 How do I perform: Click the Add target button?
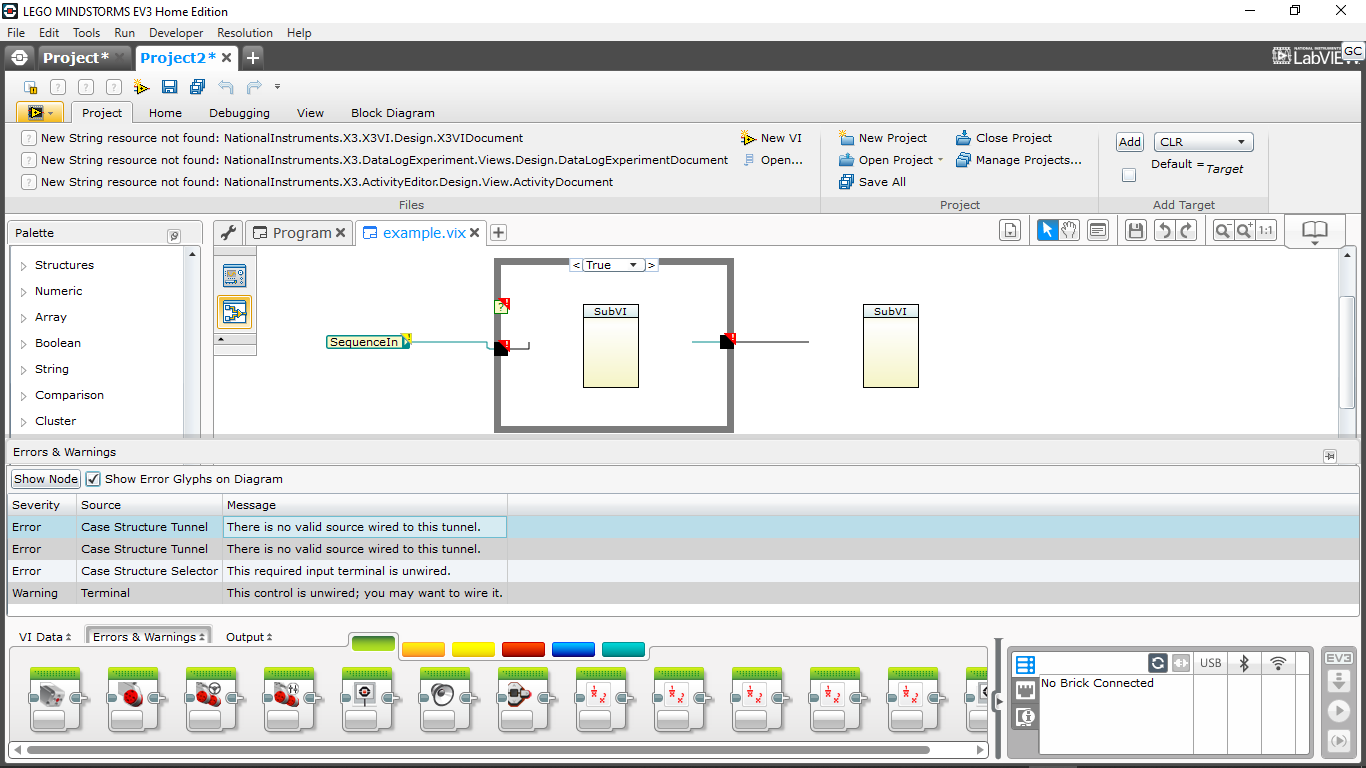coord(1130,142)
